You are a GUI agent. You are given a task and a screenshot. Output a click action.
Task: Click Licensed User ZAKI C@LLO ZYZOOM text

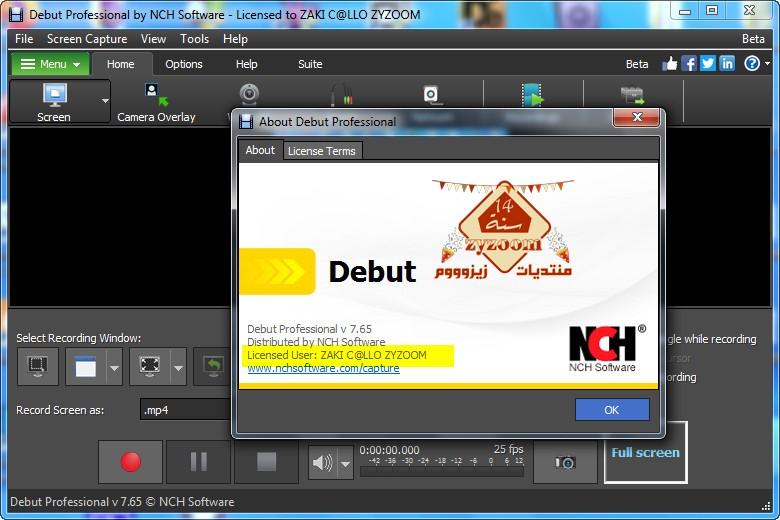(337, 355)
